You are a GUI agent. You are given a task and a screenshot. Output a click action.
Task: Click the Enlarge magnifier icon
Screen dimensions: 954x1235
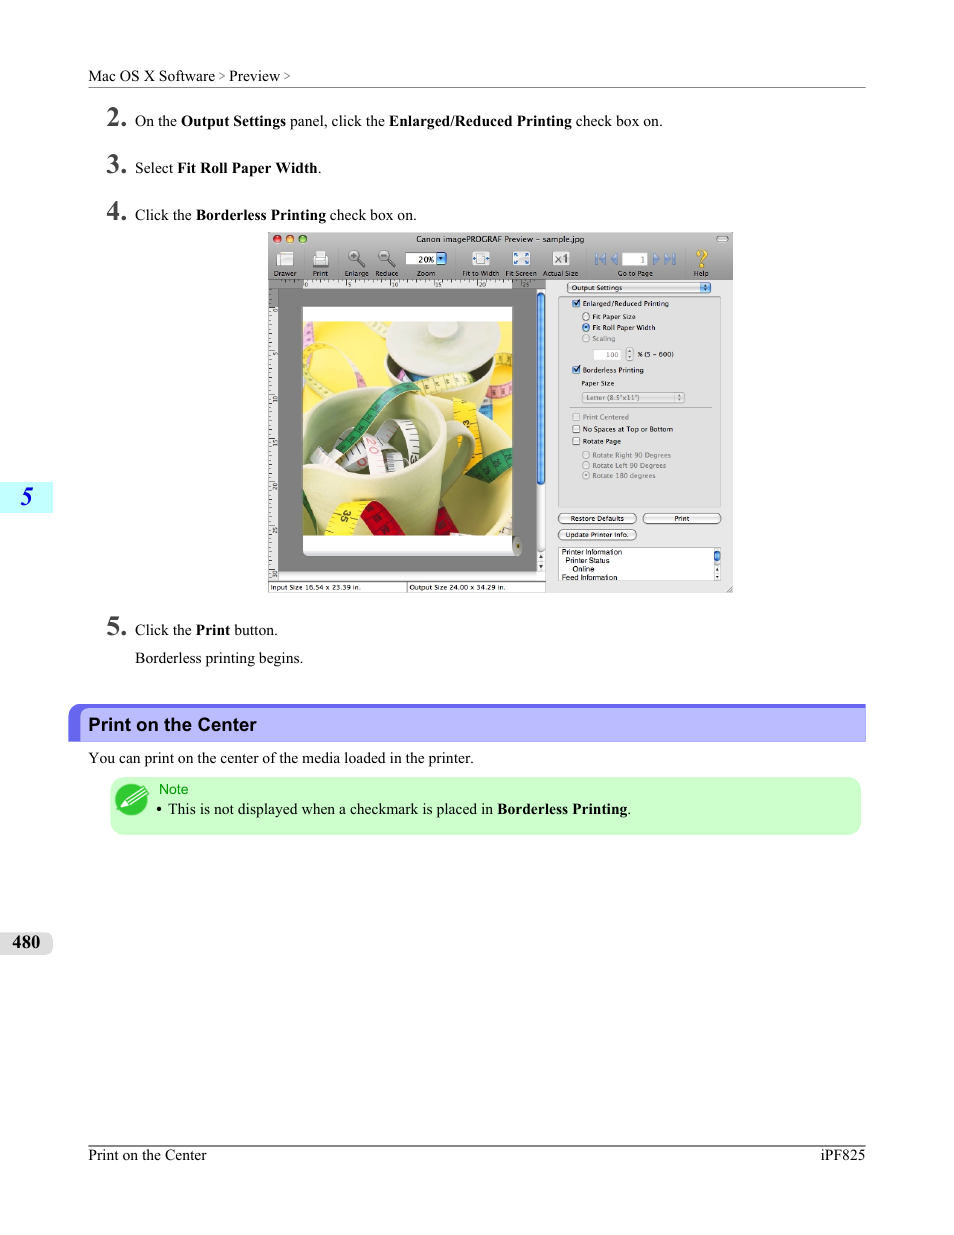(356, 259)
